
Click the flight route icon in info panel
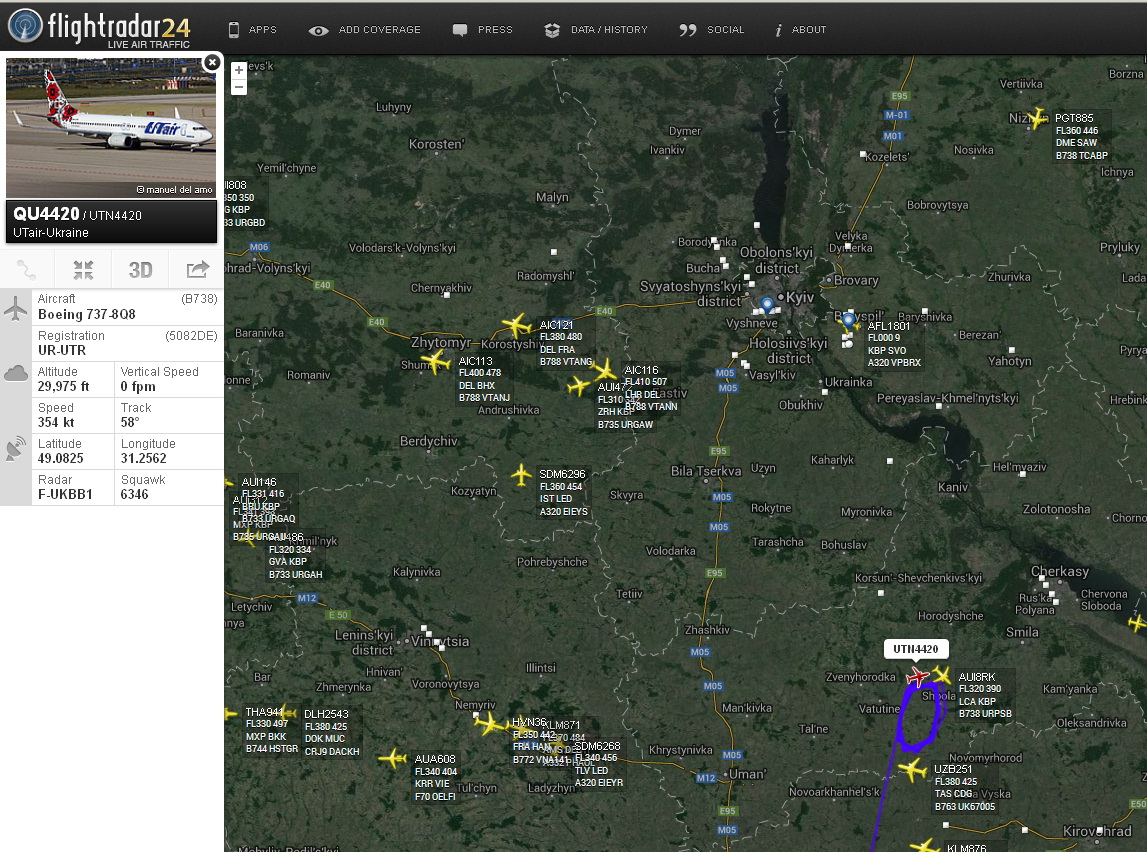click(27, 269)
